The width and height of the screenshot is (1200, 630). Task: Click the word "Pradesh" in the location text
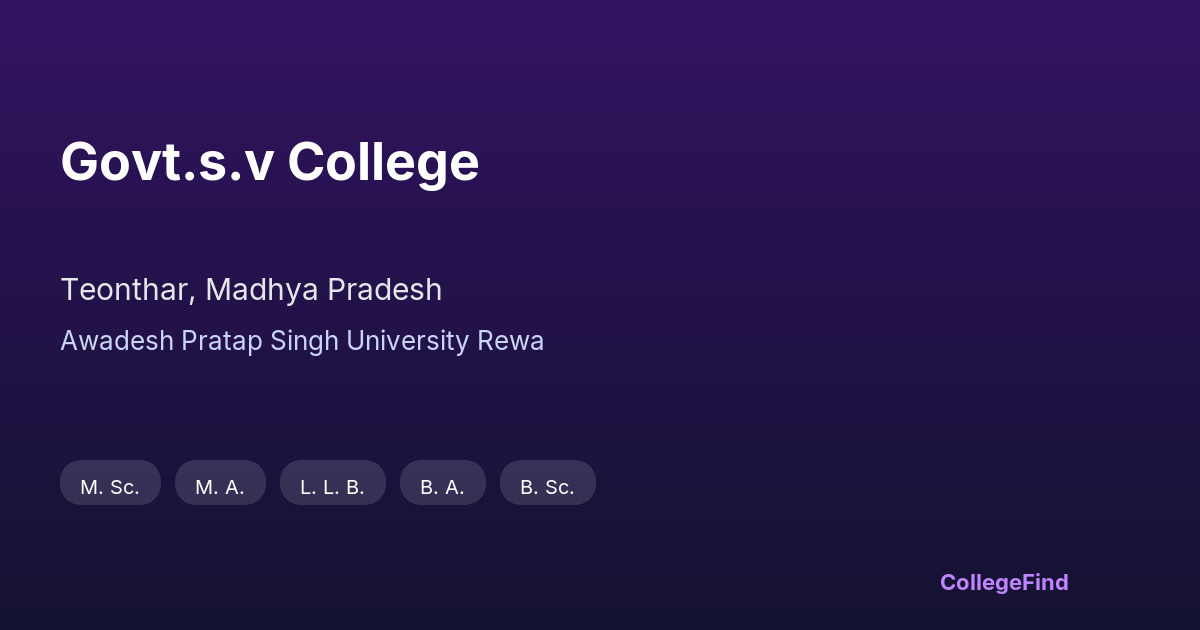coord(384,290)
